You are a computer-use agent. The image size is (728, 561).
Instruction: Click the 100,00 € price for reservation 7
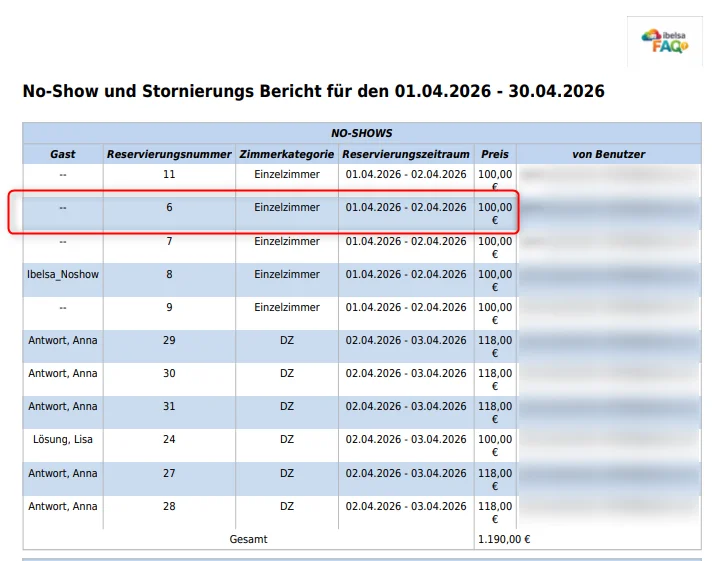(495, 248)
